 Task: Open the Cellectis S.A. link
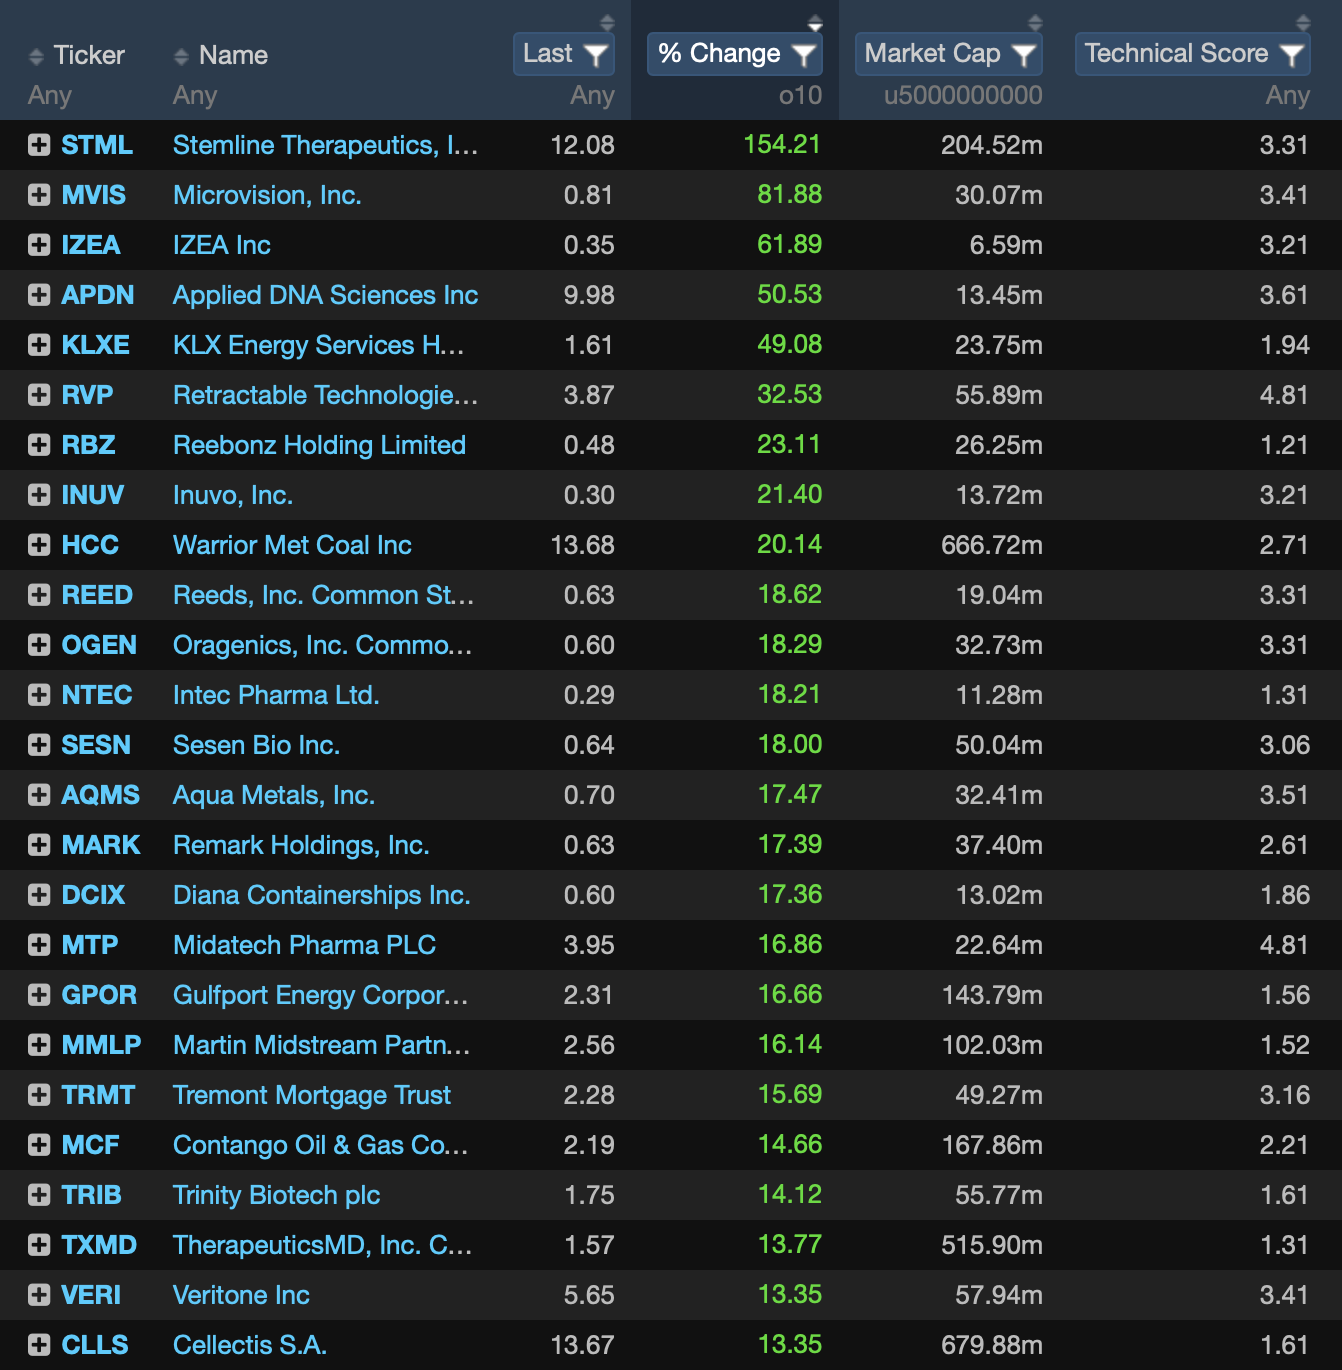(x=250, y=1345)
